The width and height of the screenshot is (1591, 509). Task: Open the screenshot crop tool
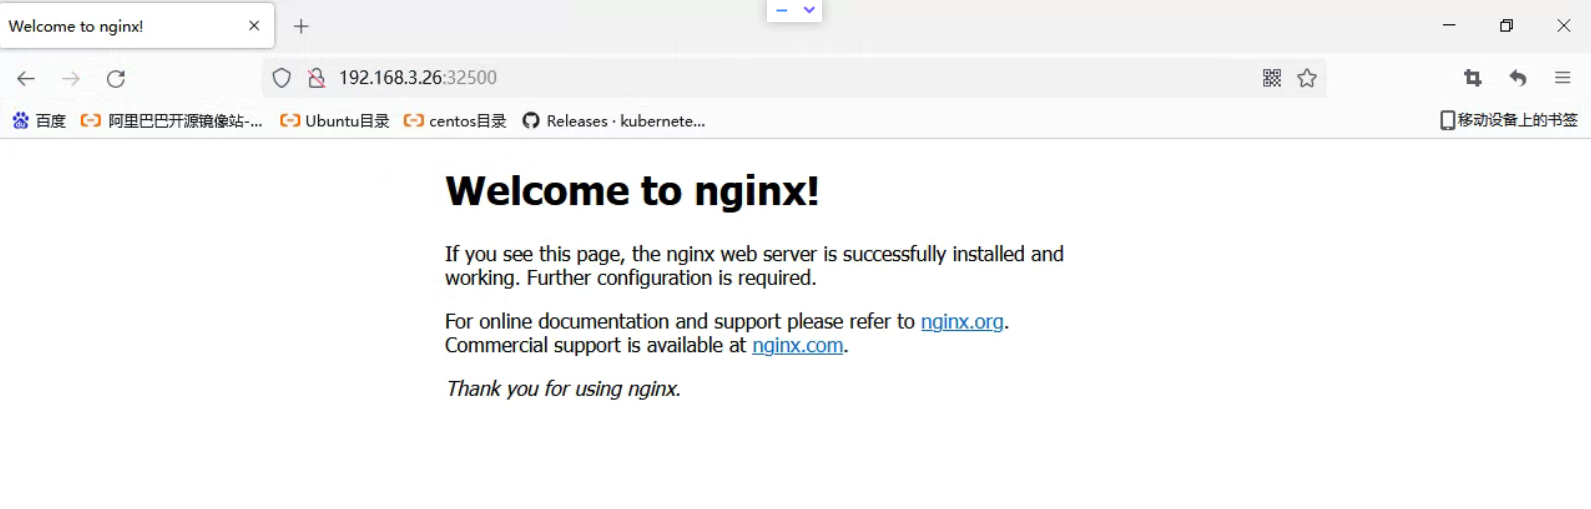point(1473,78)
